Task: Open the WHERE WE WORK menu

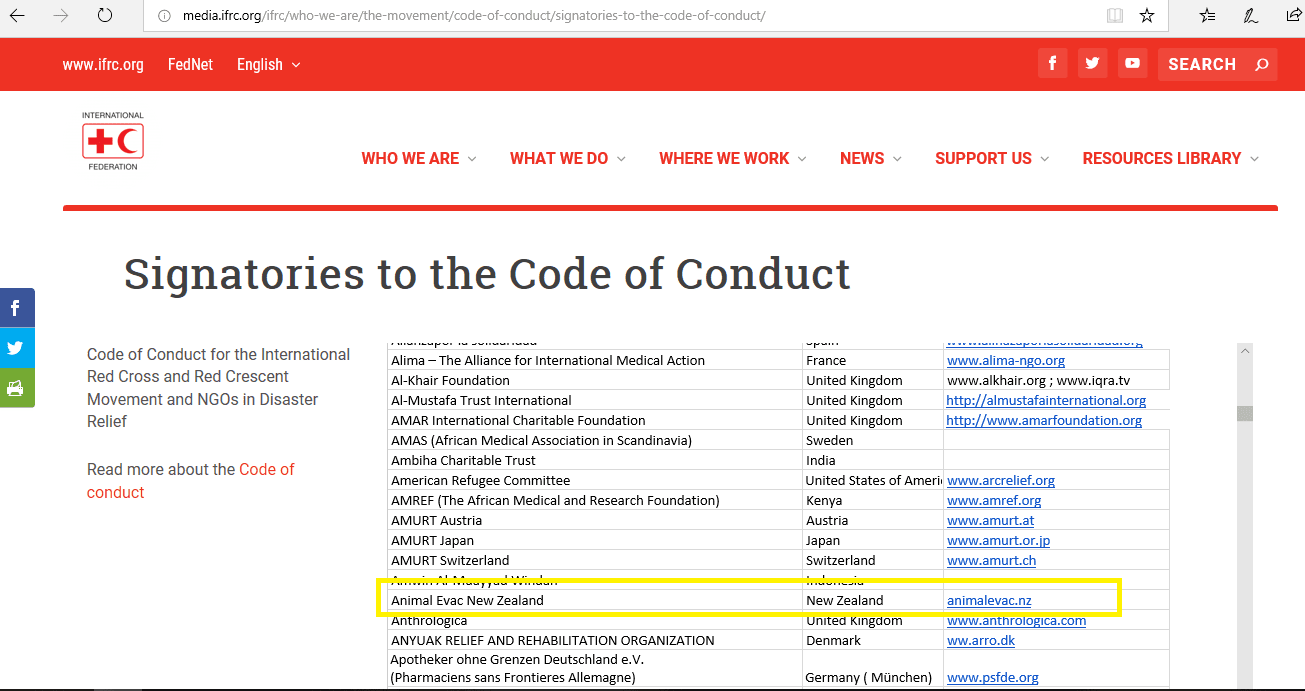Action: pos(733,158)
